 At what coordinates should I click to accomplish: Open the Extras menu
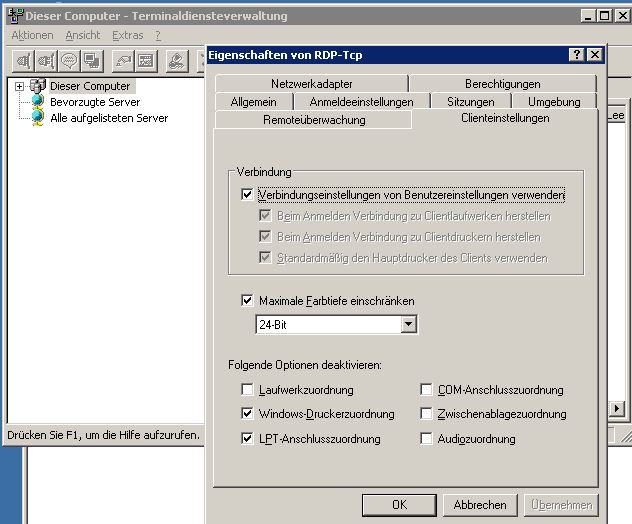pos(128,35)
